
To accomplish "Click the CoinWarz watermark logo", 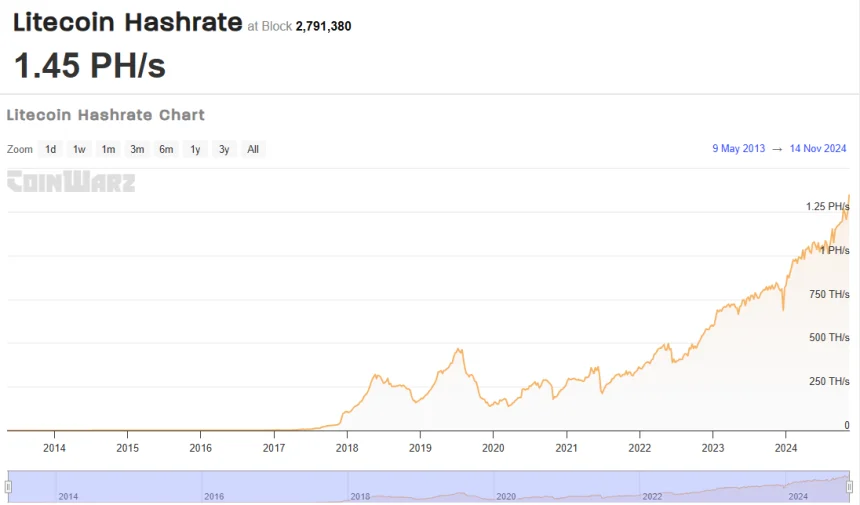I will [x=71, y=182].
